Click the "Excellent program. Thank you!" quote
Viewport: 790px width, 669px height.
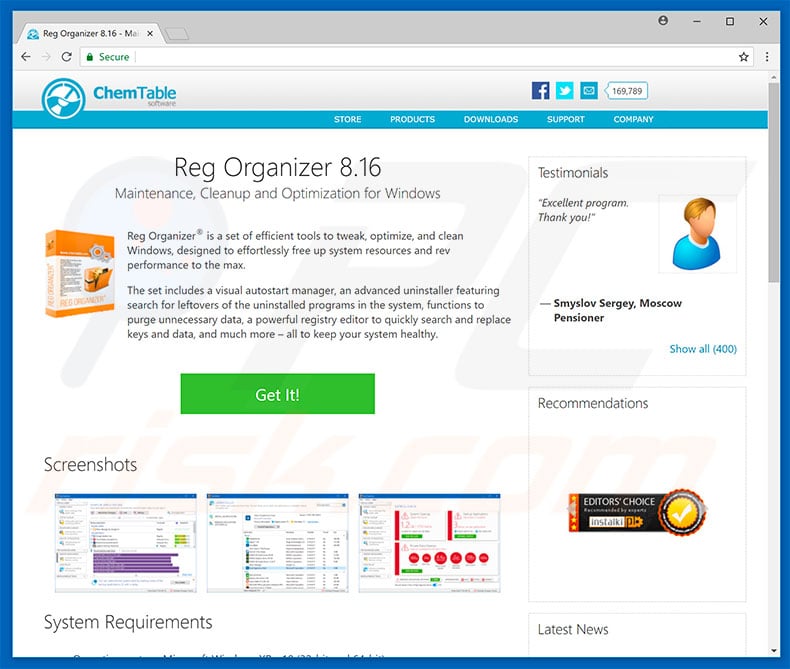point(583,210)
